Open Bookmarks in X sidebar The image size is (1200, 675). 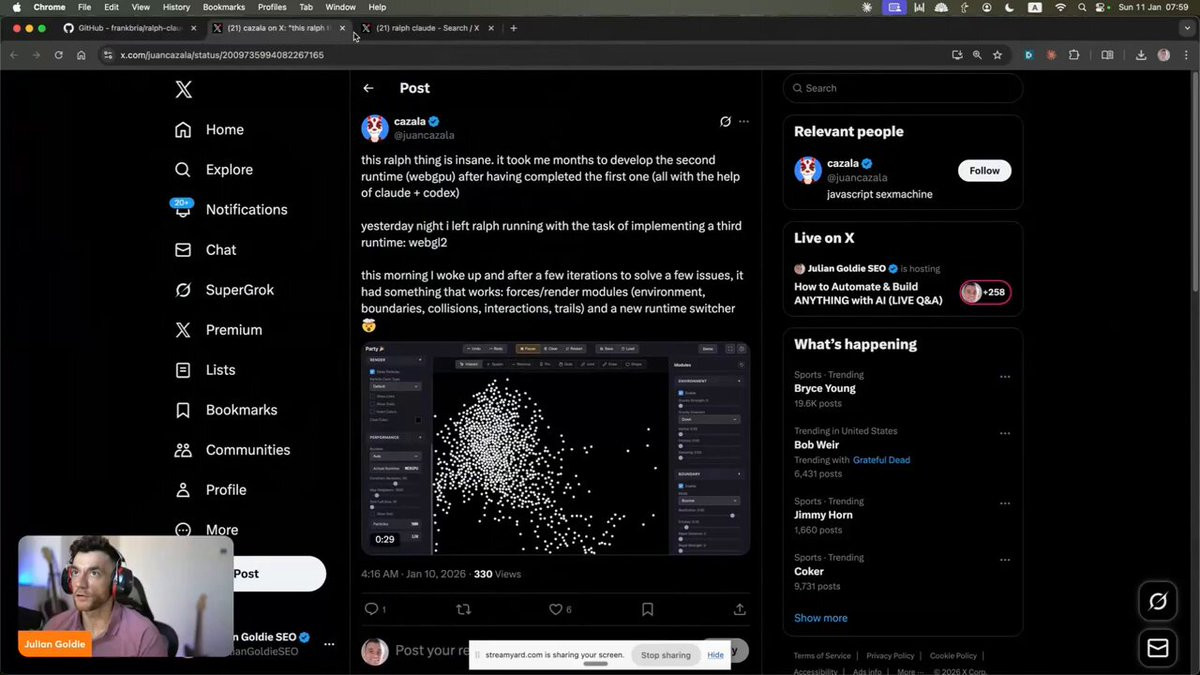(x=225, y=410)
